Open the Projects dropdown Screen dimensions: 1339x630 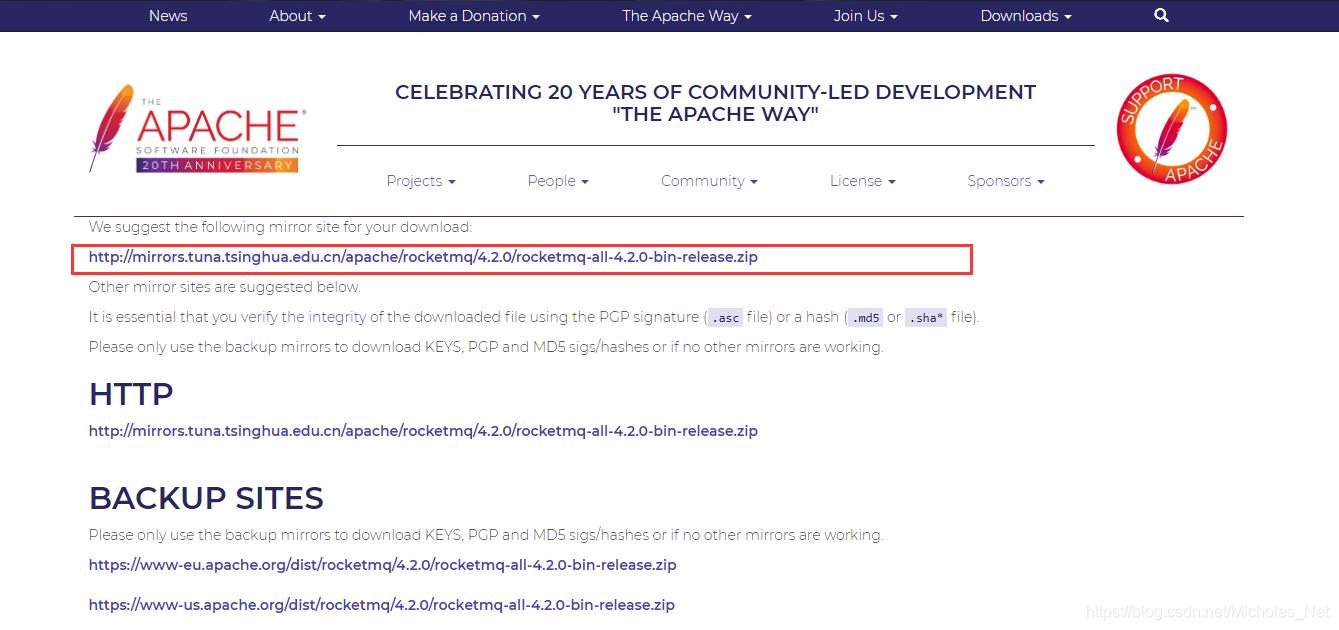click(421, 181)
